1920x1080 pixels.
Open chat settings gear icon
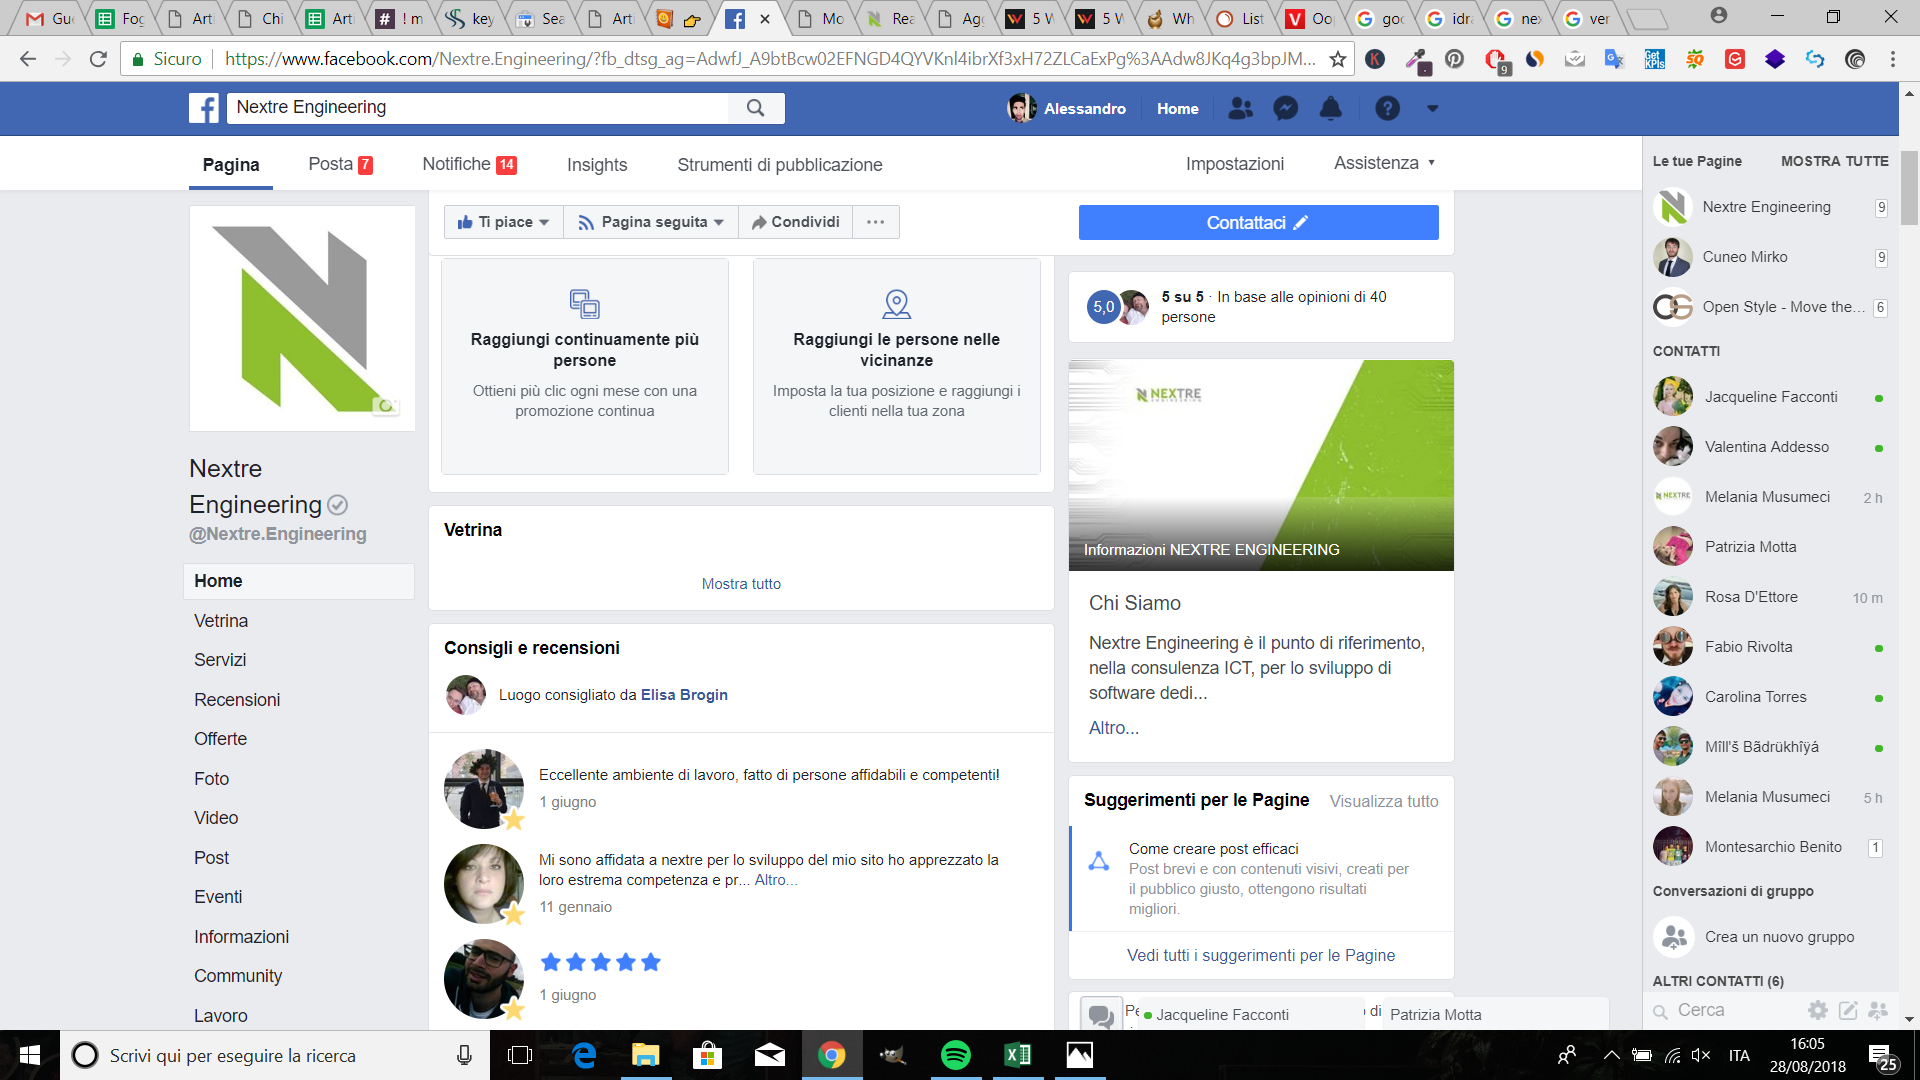tap(1818, 1010)
